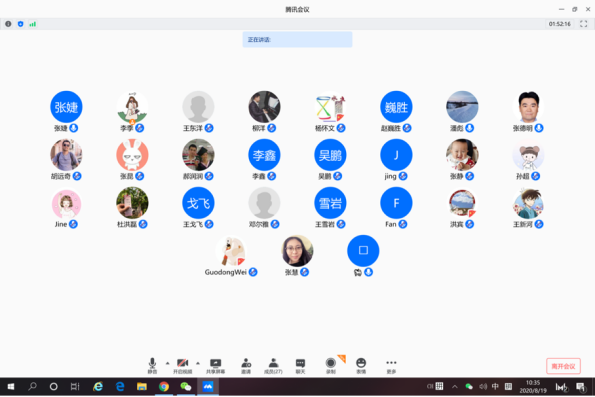Viewport: 595px width, 397px height.
Task: Expand audio options arrow beside microphone
Action: pyautogui.click(x=167, y=363)
